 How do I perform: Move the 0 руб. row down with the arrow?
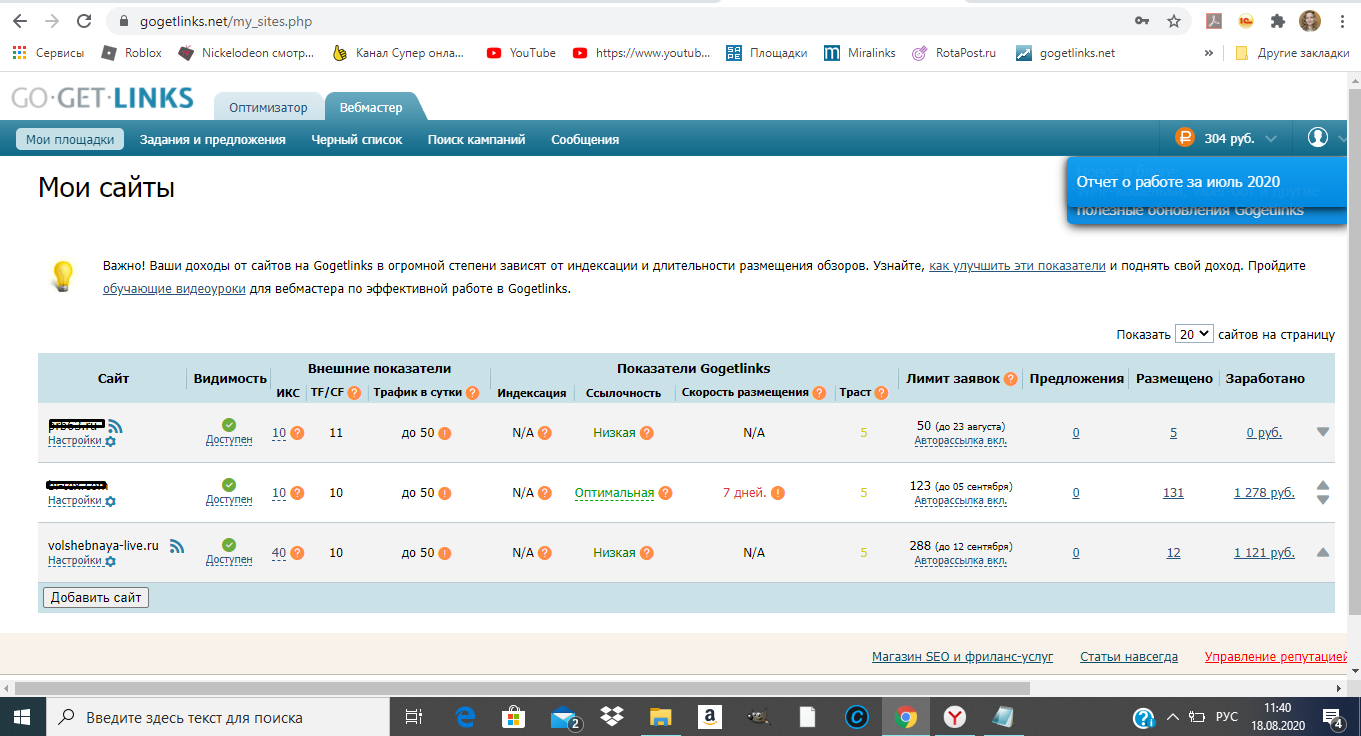pos(1323,432)
